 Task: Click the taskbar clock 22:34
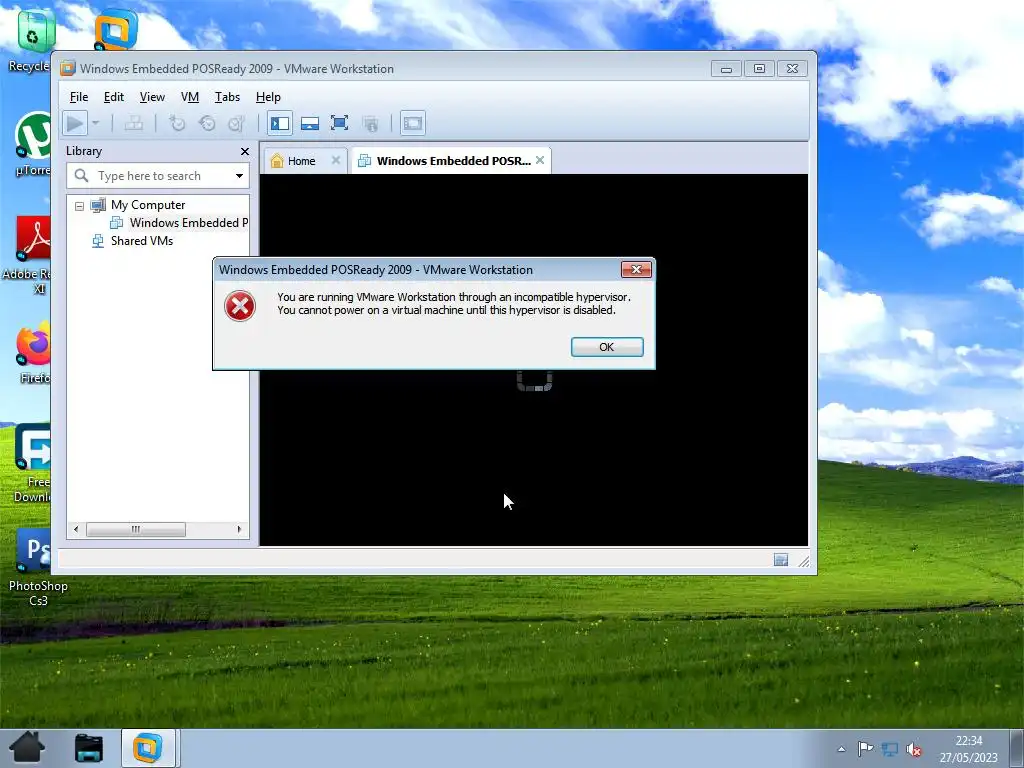pyautogui.click(x=969, y=741)
